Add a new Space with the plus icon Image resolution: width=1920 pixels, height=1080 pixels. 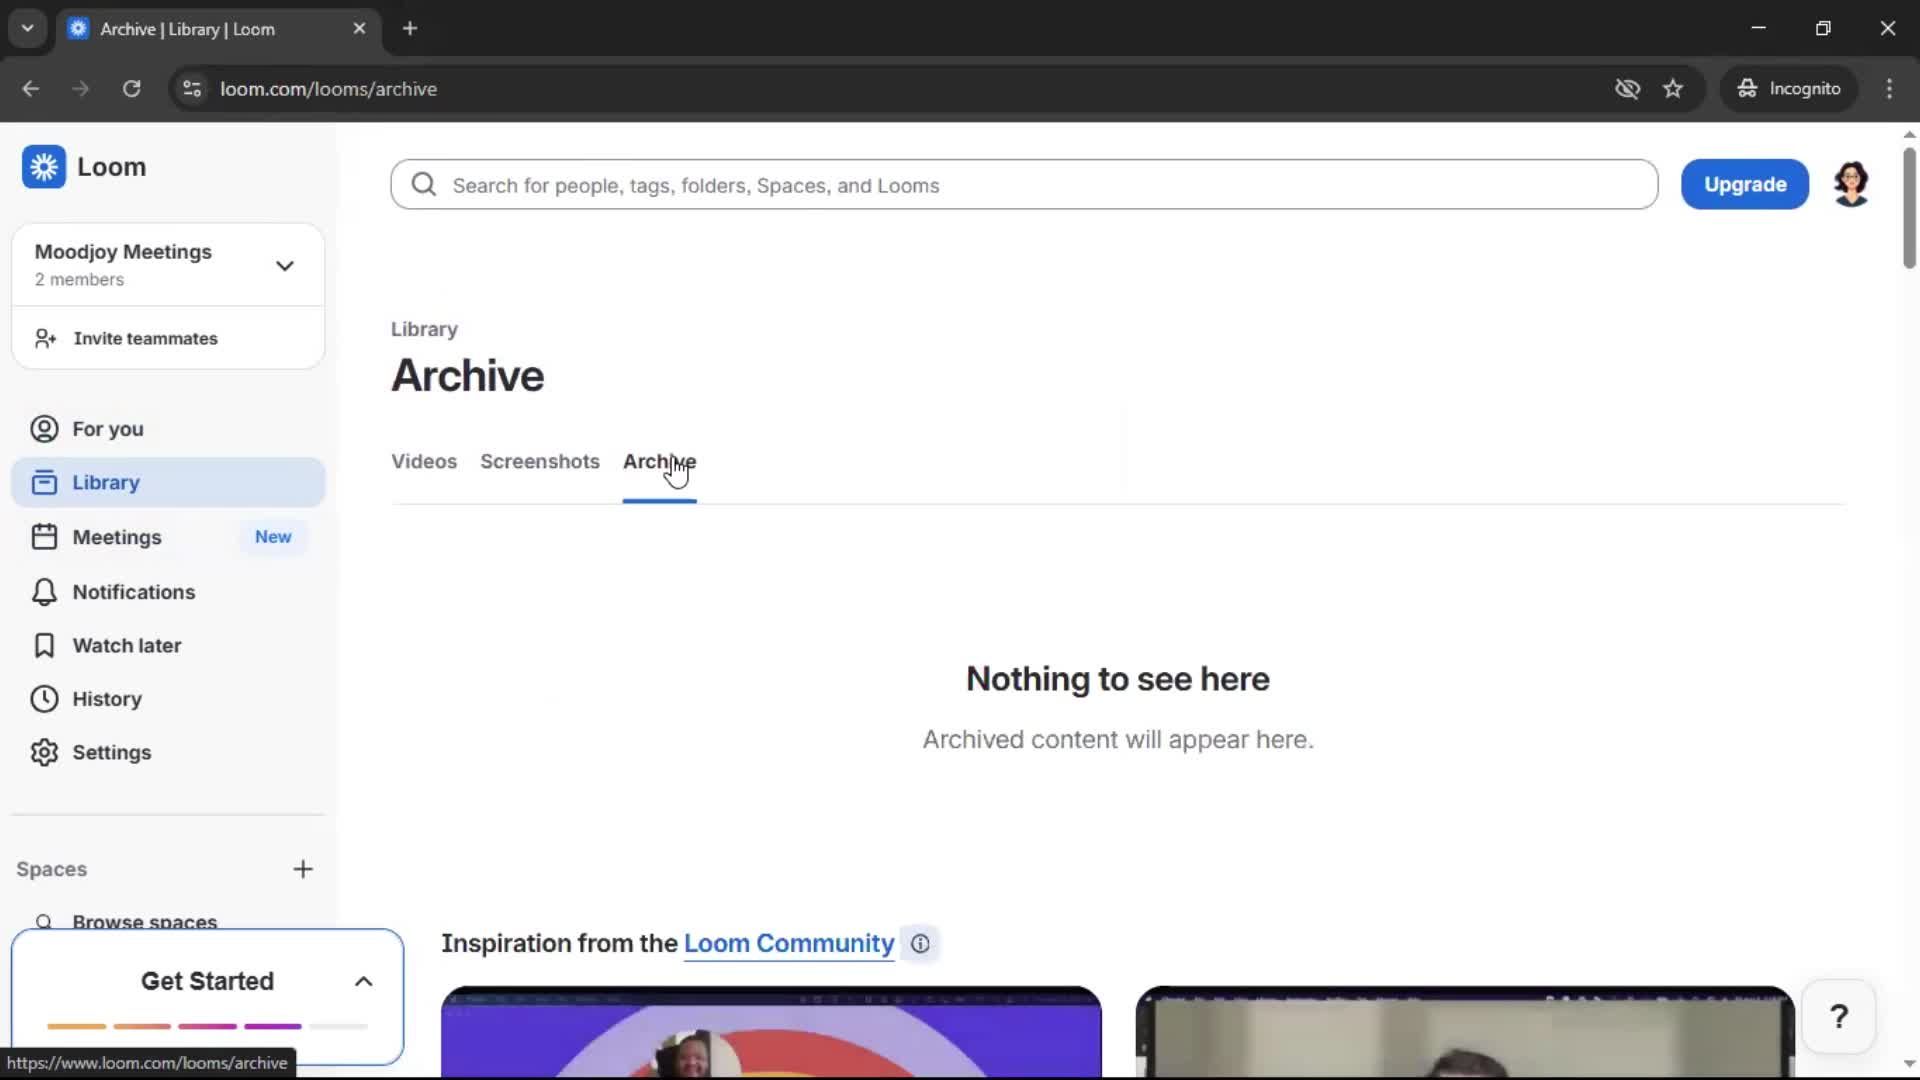point(303,868)
